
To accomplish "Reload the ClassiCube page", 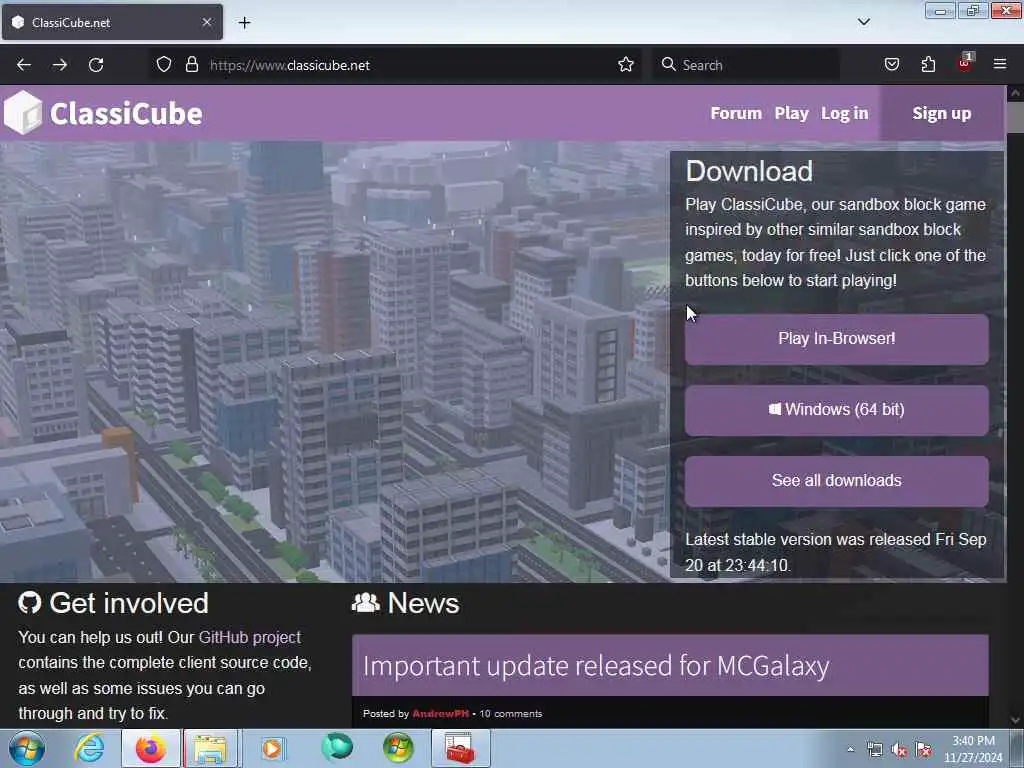I will click(96, 65).
